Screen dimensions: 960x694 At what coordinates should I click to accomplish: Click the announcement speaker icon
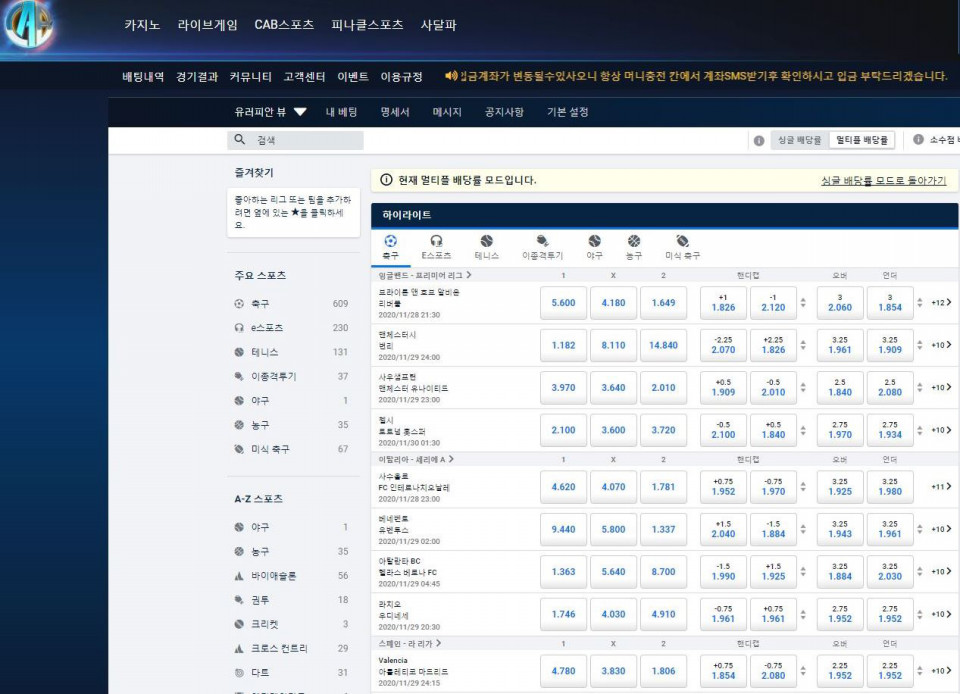tap(451, 76)
